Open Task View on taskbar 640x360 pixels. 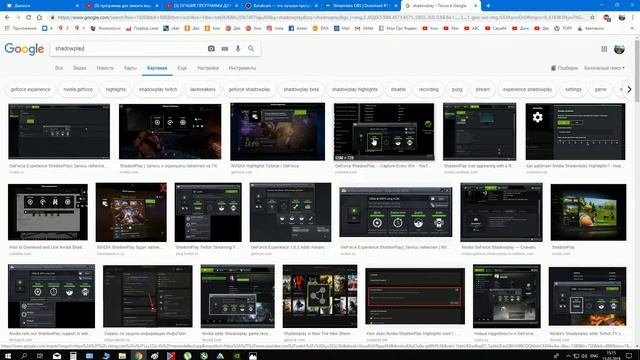click(40, 356)
